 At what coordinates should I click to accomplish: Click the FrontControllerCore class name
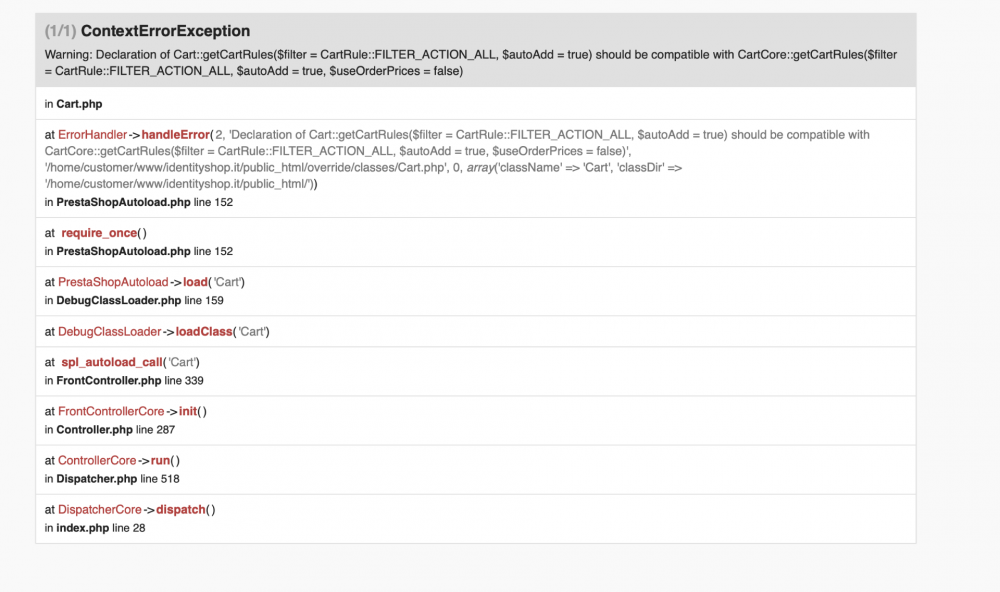tap(111, 411)
